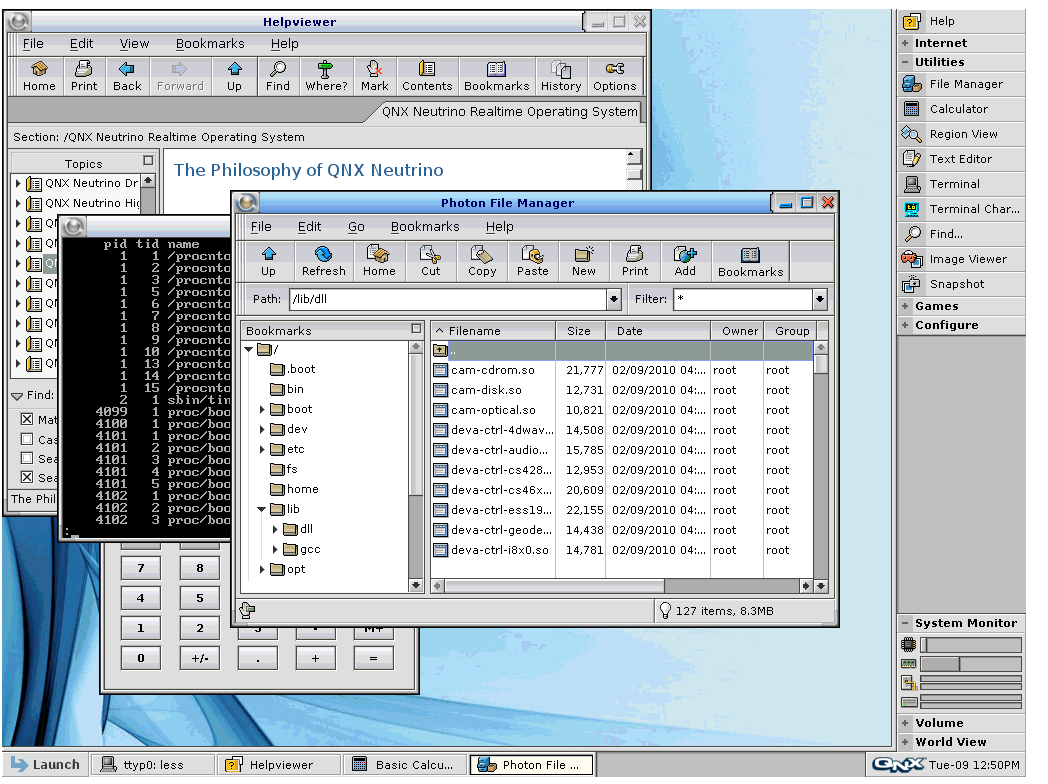Open the Filter dropdown in File Manager
This screenshot has height=784, width=1048.
point(819,299)
